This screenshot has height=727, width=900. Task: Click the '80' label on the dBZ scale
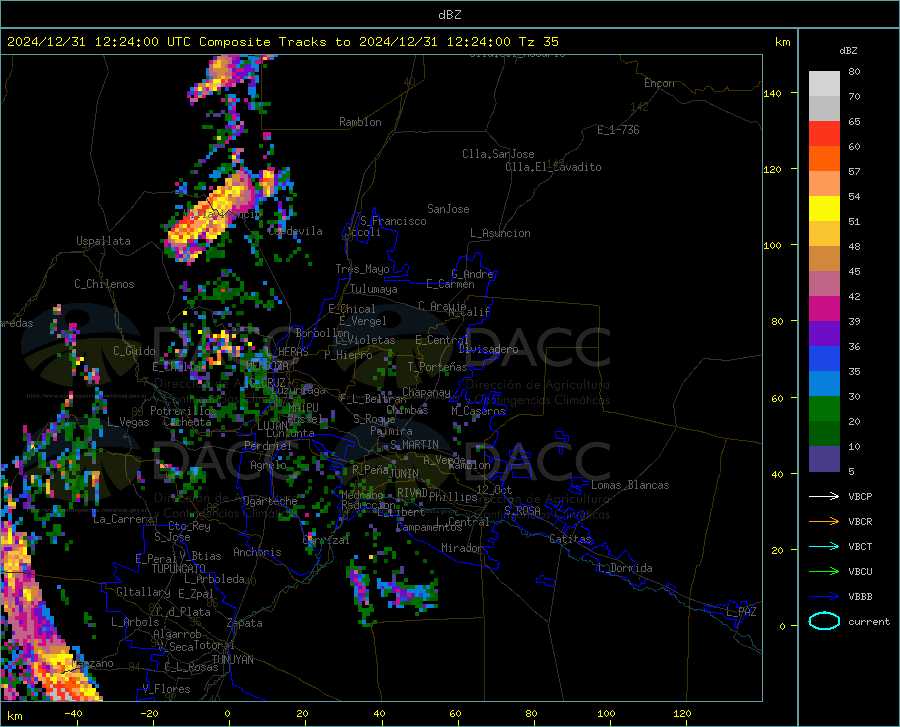[854, 72]
